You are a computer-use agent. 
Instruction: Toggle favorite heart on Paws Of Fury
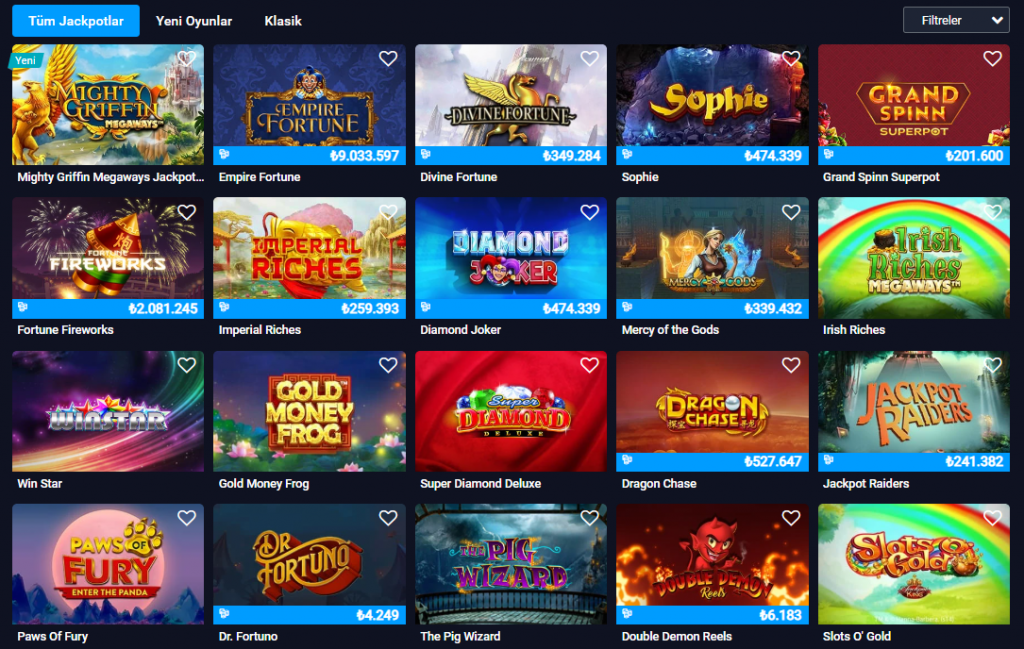187,518
